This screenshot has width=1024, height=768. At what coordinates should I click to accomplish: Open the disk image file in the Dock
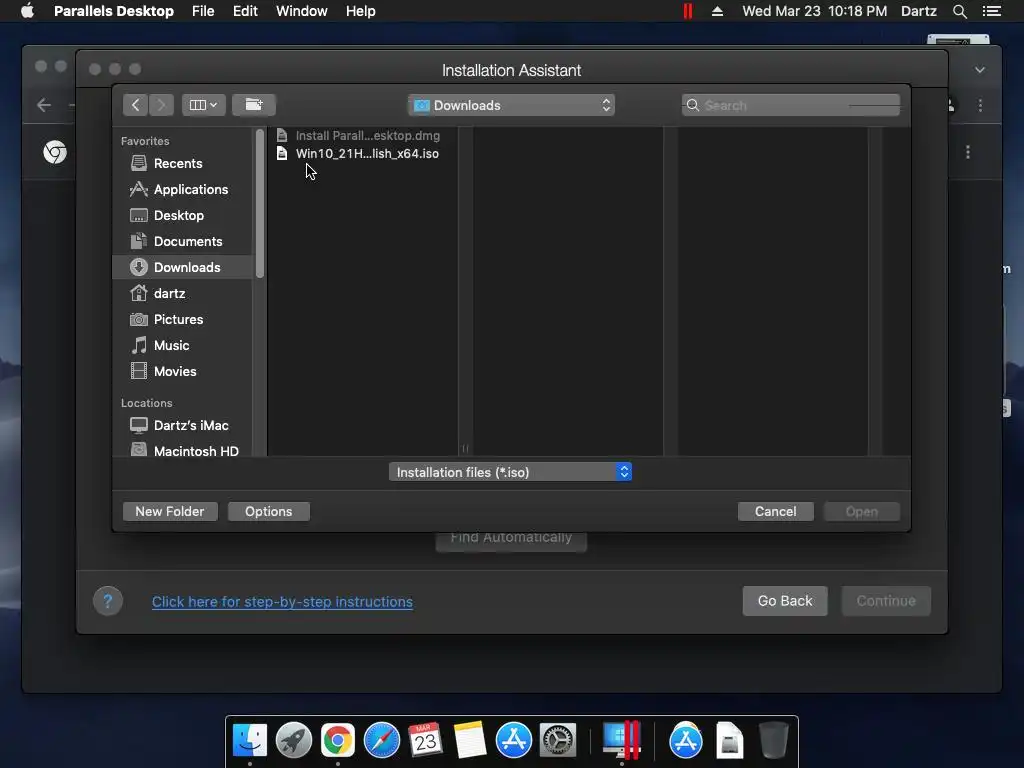point(729,741)
